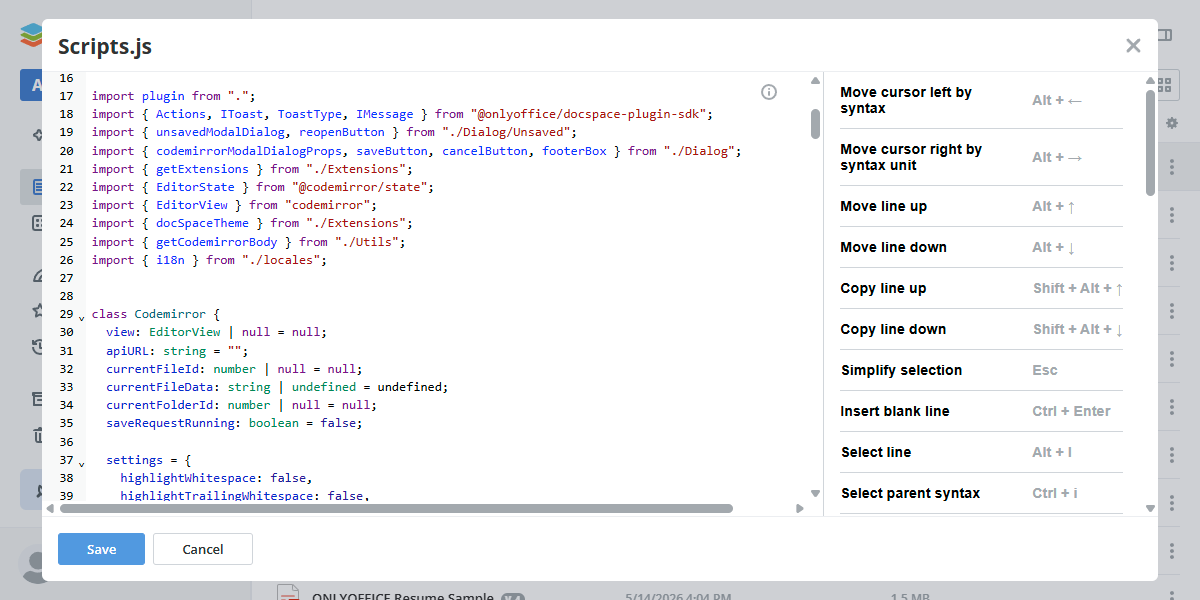Click the editor's horizontal scroll-left arrow
This screenshot has height=600, width=1200.
[x=53, y=508]
